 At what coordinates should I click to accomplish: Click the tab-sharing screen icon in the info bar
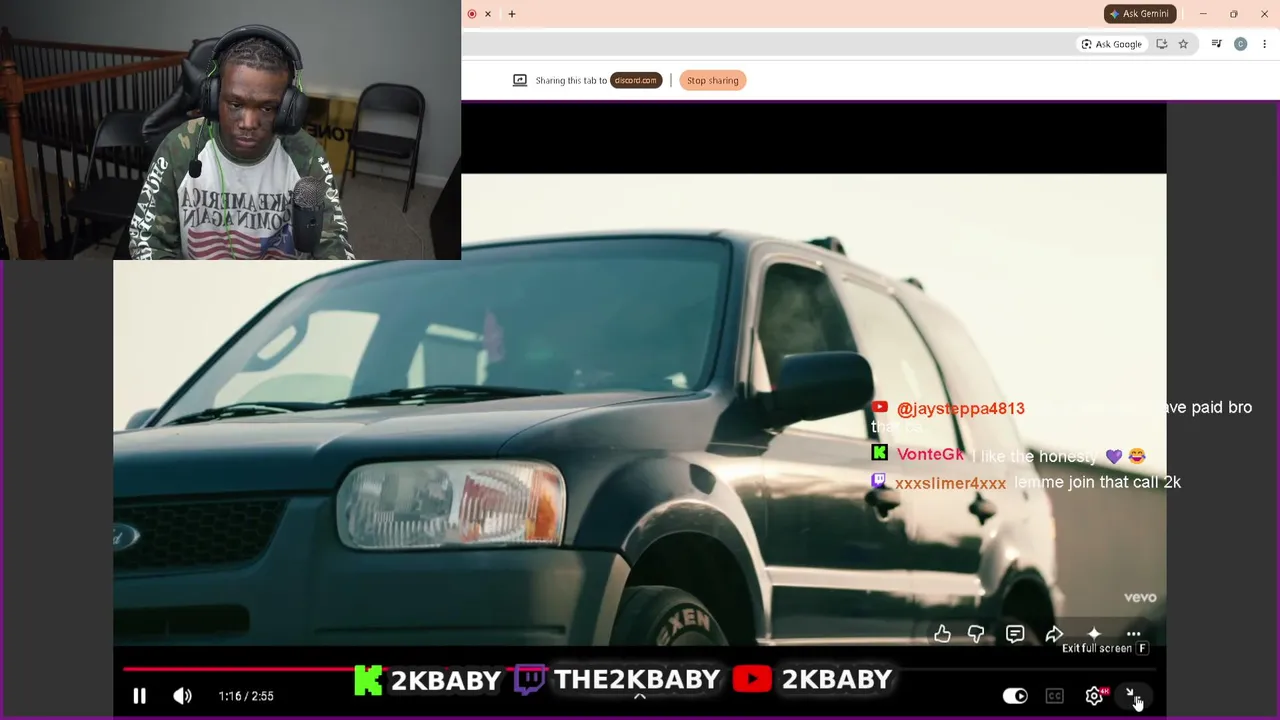tap(520, 81)
